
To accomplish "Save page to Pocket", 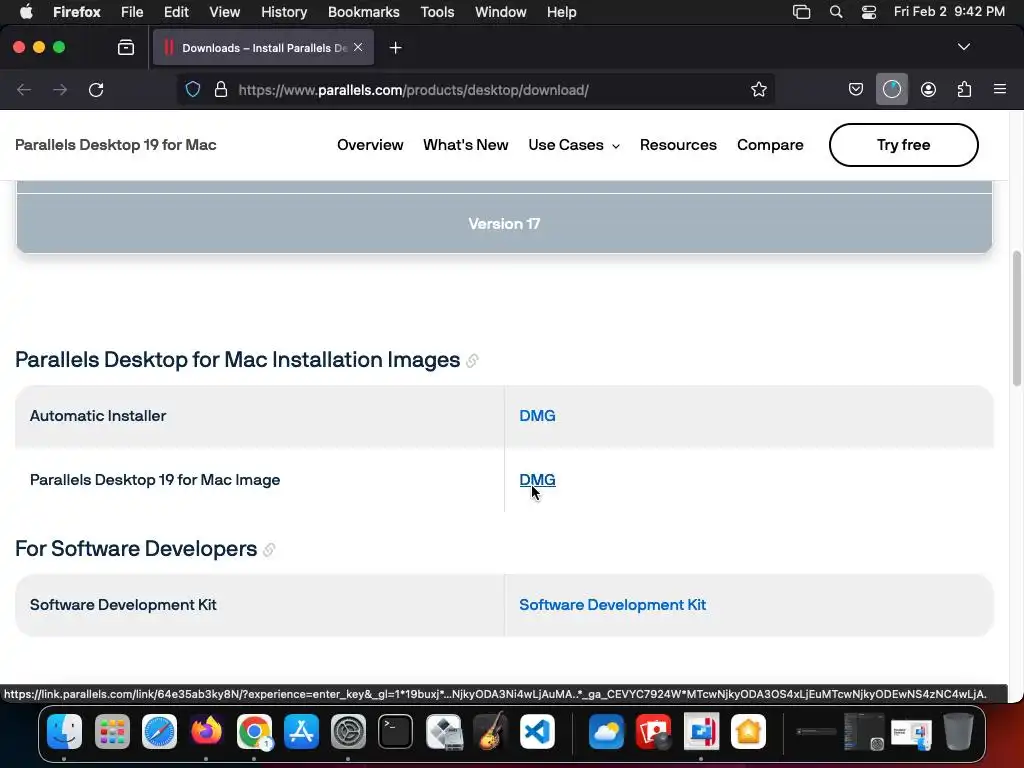I will (856, 89).
